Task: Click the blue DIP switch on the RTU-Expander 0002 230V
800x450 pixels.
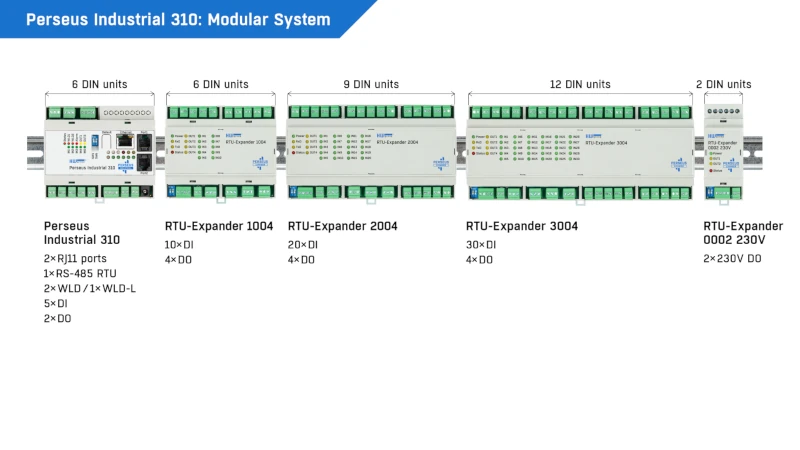Action: click(x=710, y=192)
